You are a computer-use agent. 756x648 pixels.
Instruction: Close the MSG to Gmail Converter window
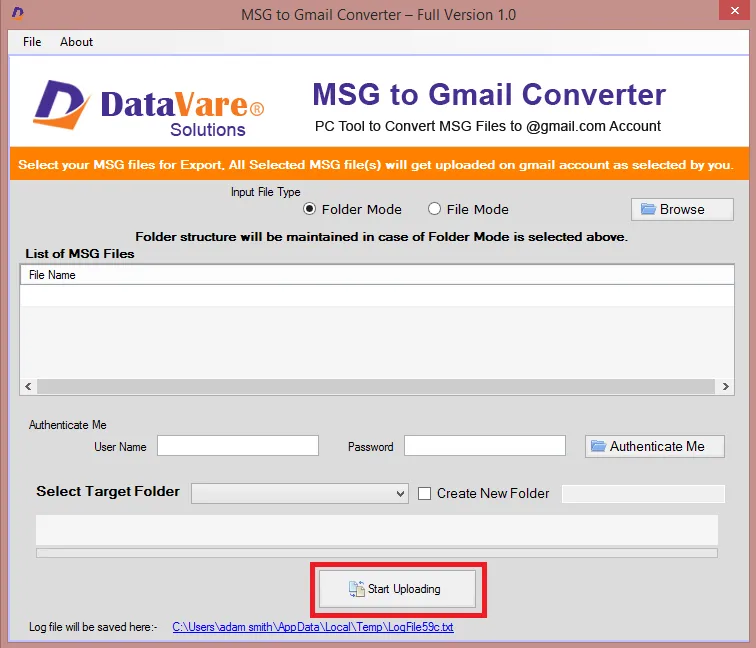click(x=734, y=10)
